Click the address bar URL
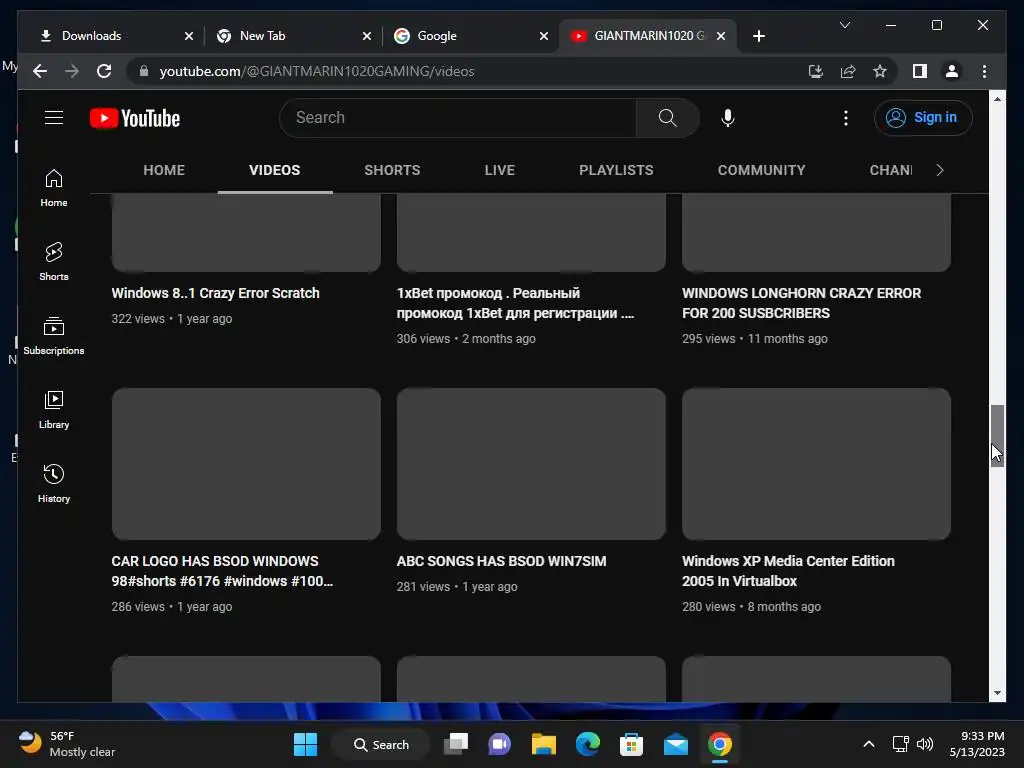Image resolution: width=1024 pixels, height=768 pixels. 317,71
